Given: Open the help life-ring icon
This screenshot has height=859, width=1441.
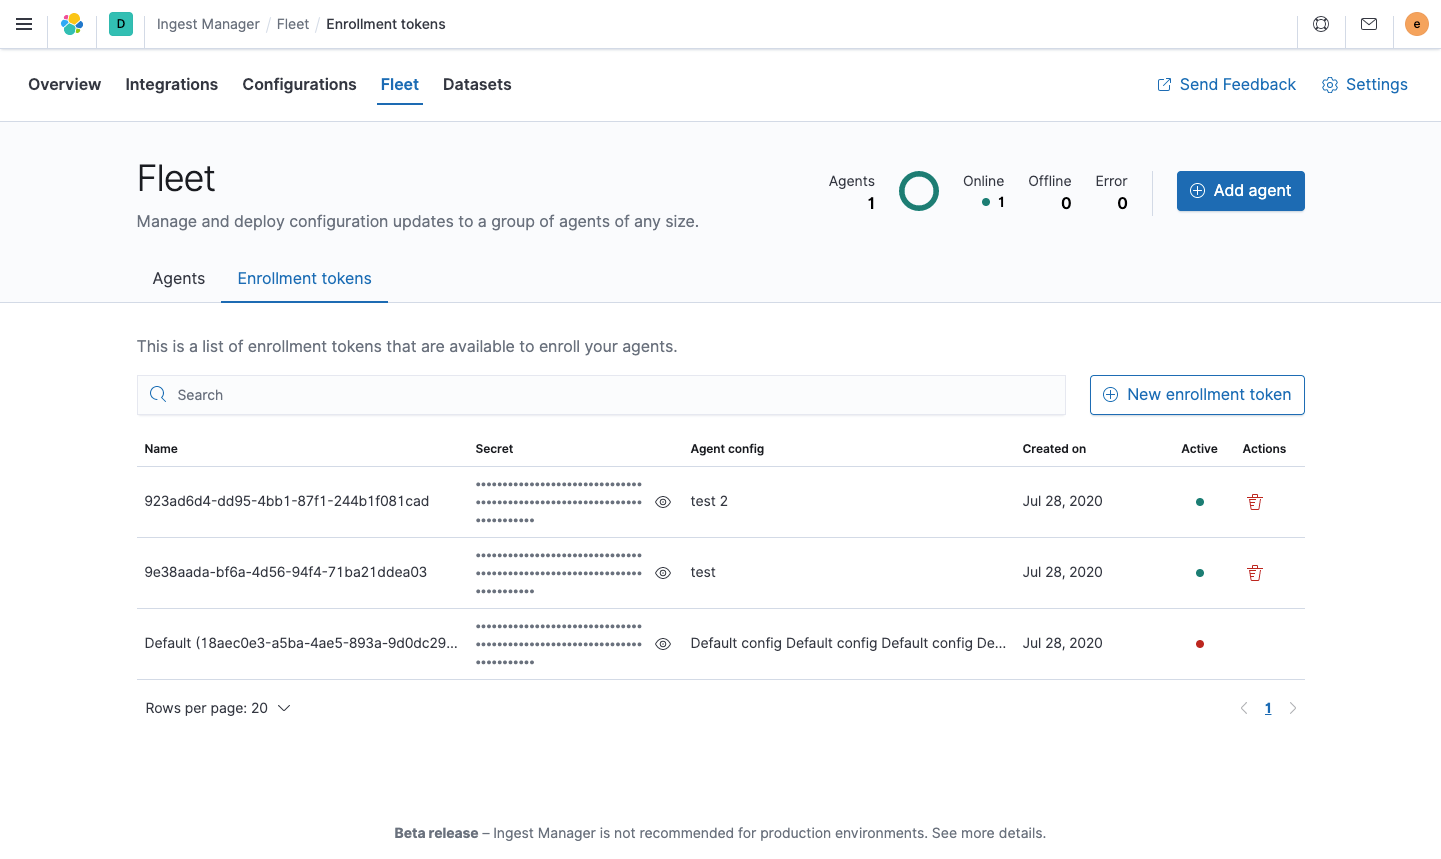Looking at the screenshot, I should pos(1321,24).
